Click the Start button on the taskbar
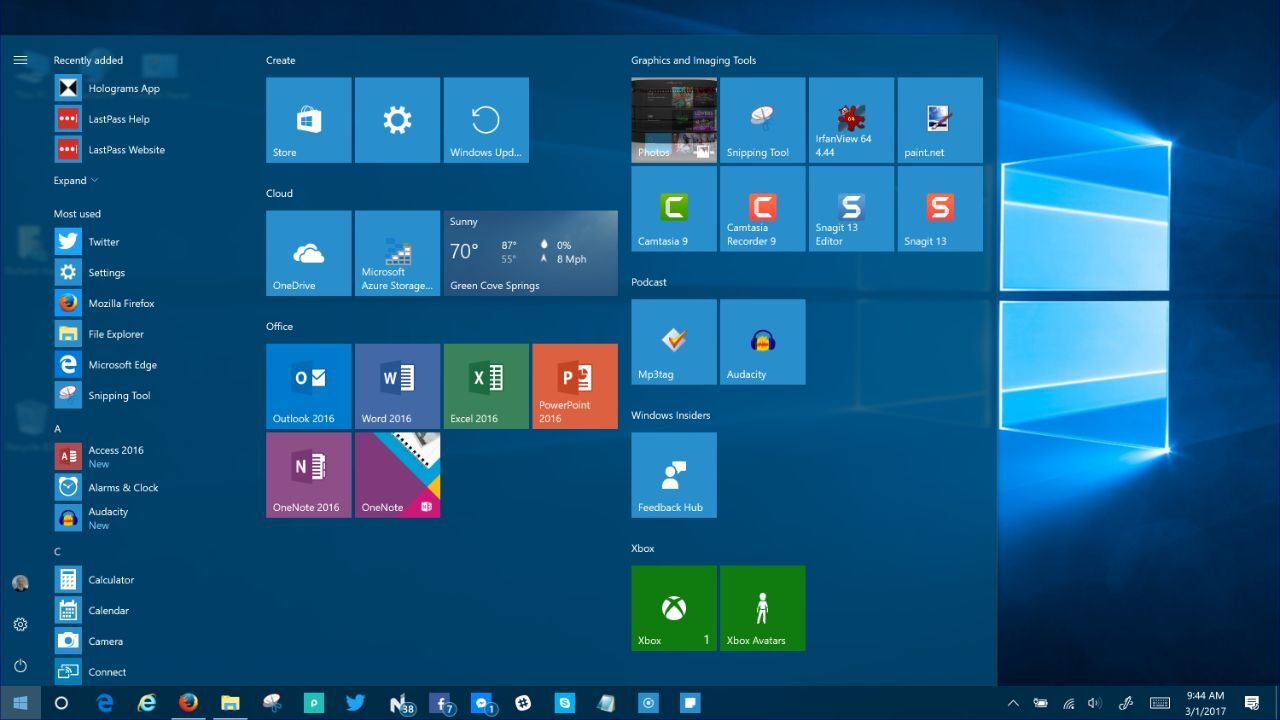Viewport: 1280px width, 720px height. (x=20, y=703)
